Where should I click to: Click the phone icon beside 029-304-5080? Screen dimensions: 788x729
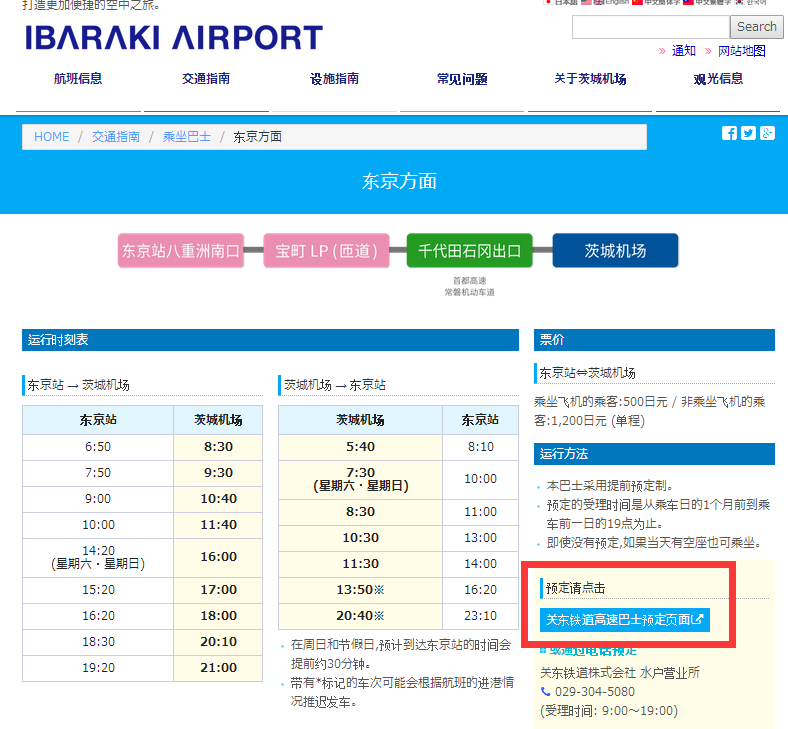click(546, 691)
